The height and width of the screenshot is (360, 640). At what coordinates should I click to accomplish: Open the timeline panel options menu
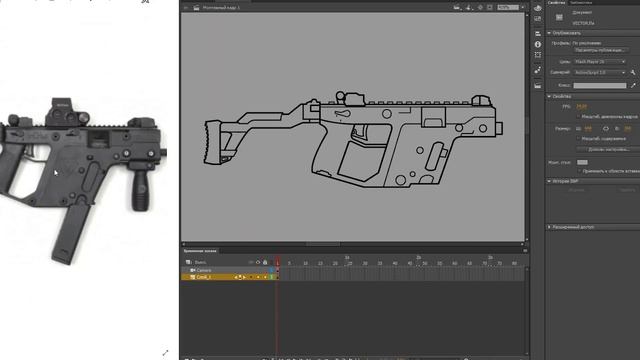(525, 251)
